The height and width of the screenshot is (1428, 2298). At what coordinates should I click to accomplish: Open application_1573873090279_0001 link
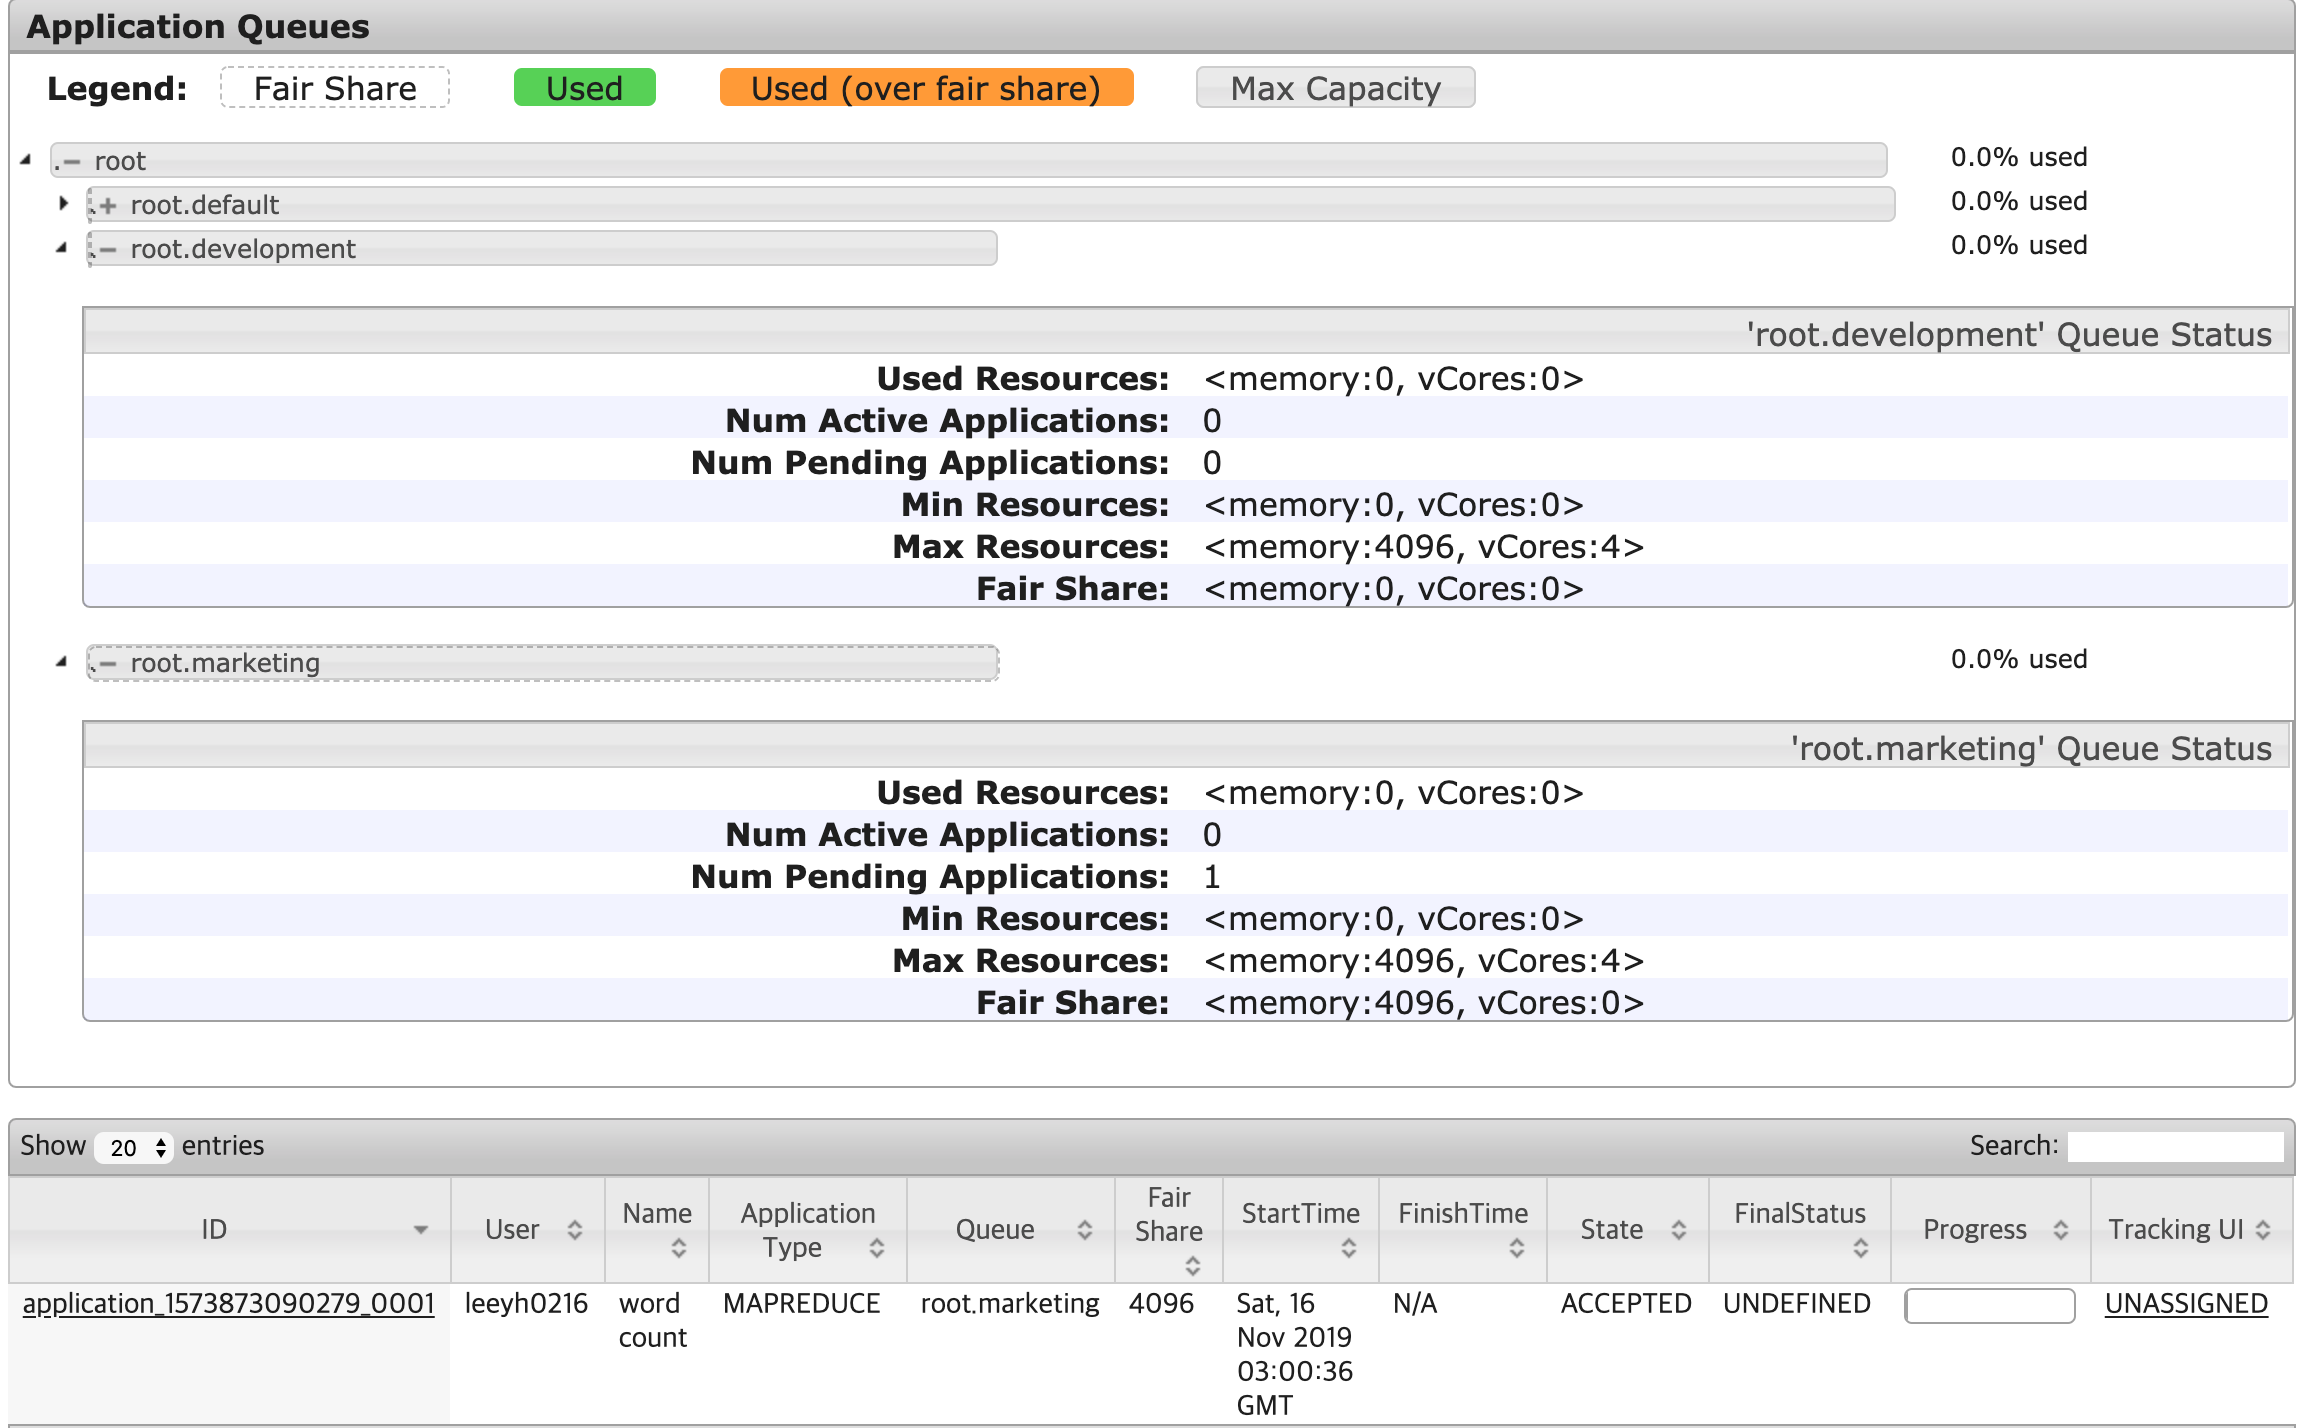tap(228, 1304)
